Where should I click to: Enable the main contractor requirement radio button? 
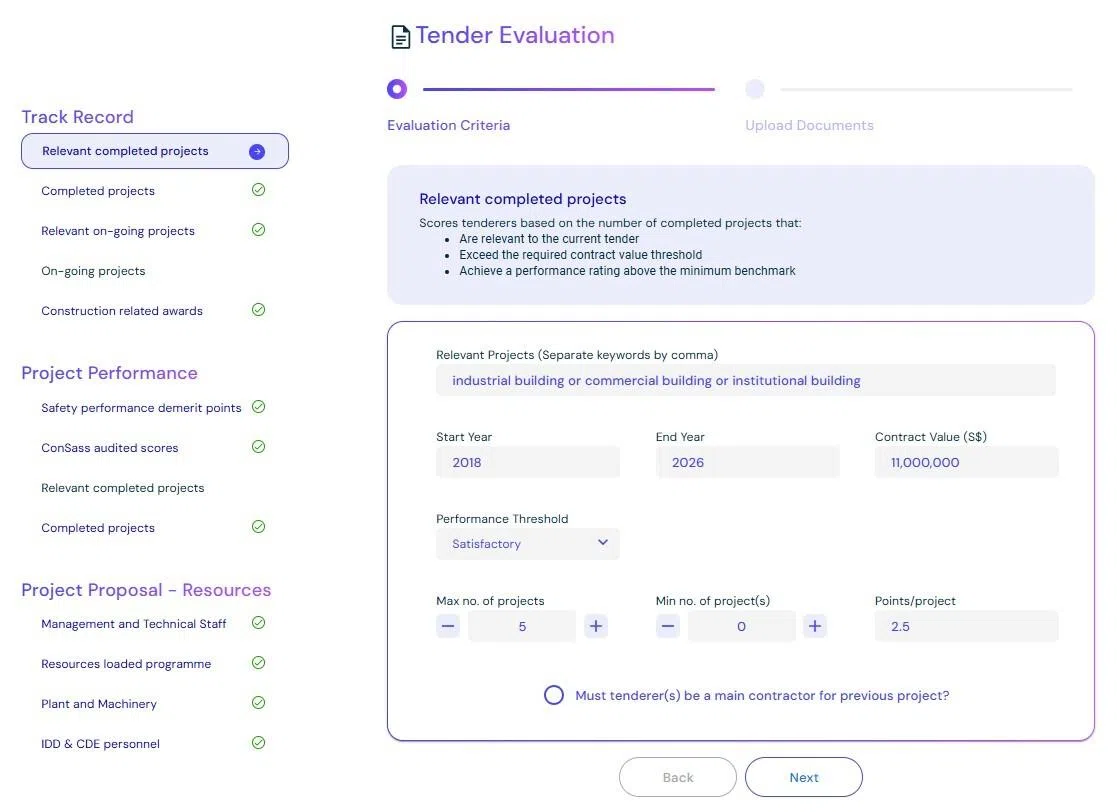point(554,695)
